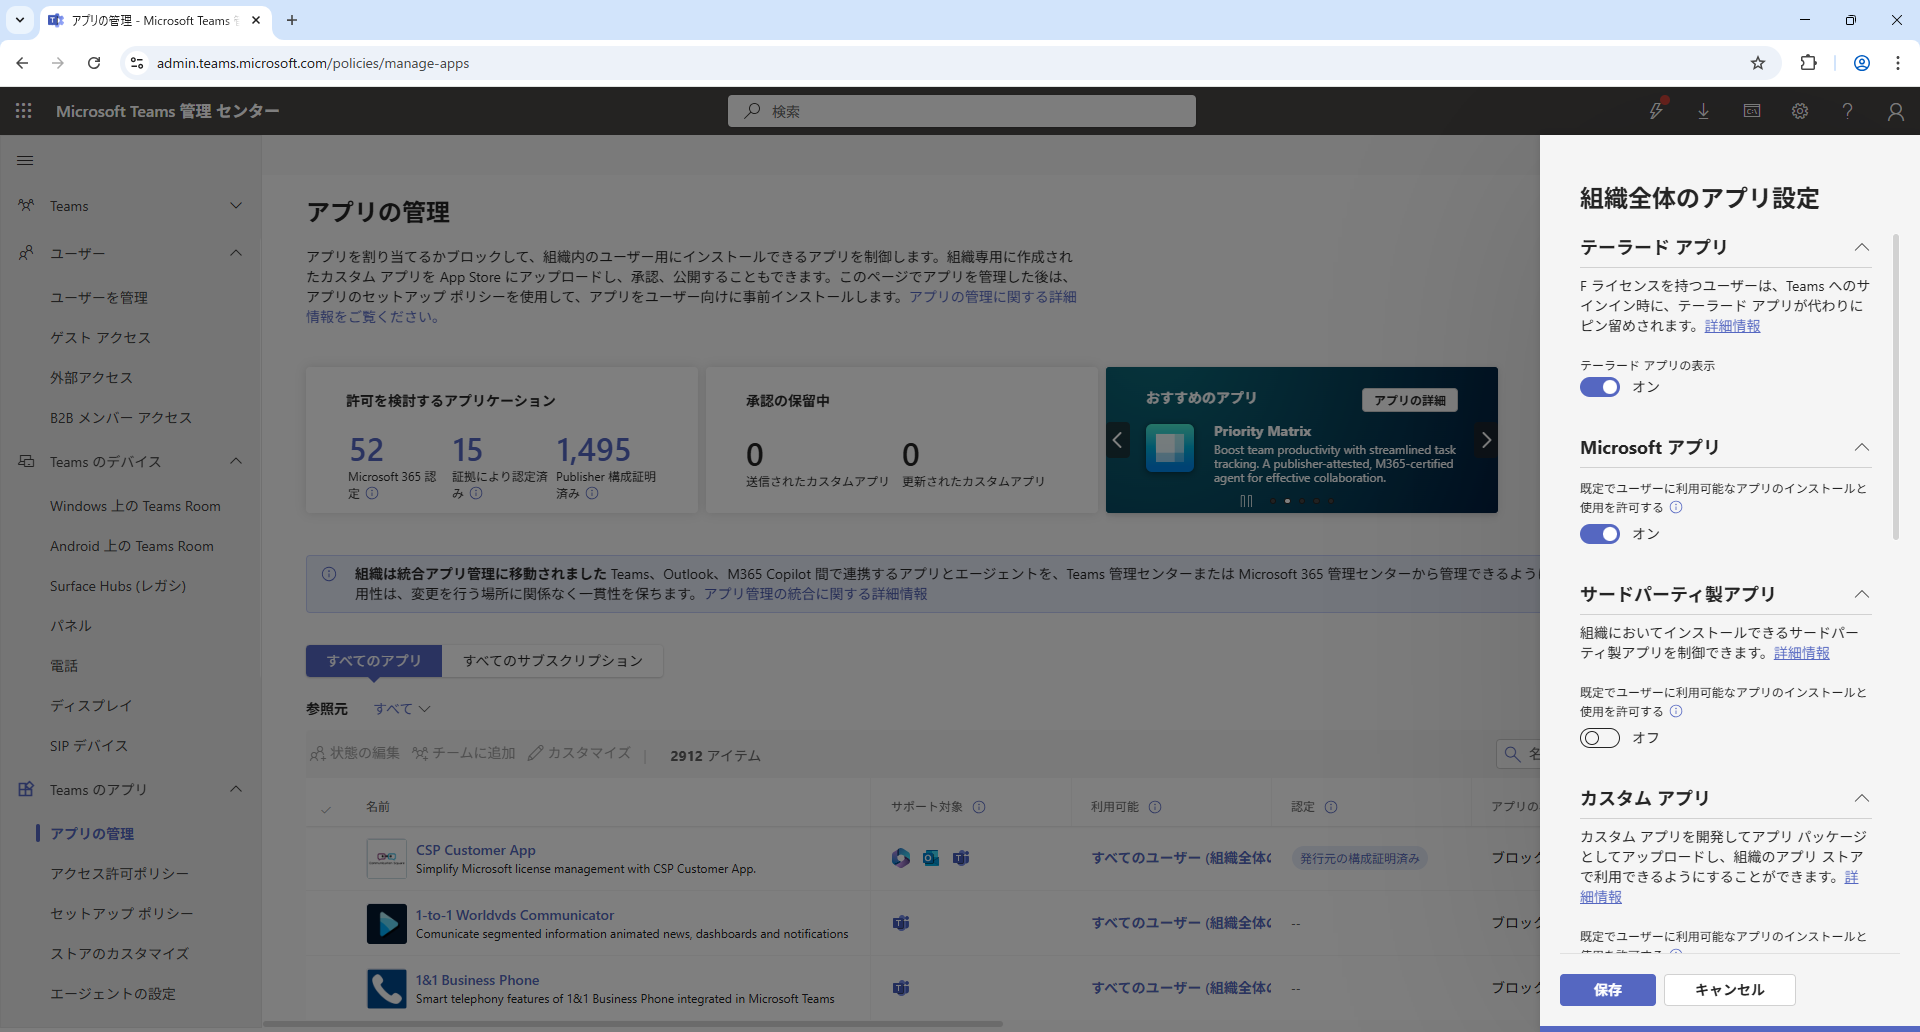Open the settings gear icon in the header
The width and height of the screenshot is (1920, 1032).
[1800, 111]
